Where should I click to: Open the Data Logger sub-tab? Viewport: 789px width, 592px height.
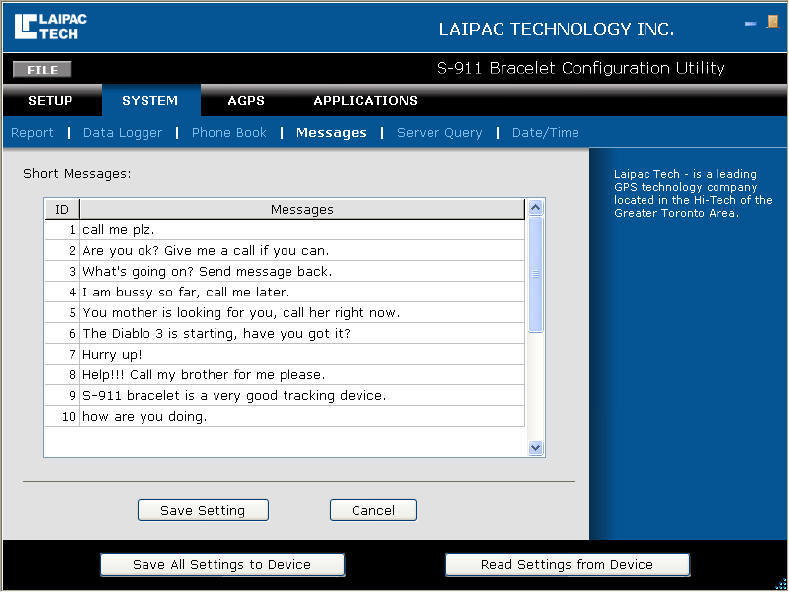click(122, 133)
